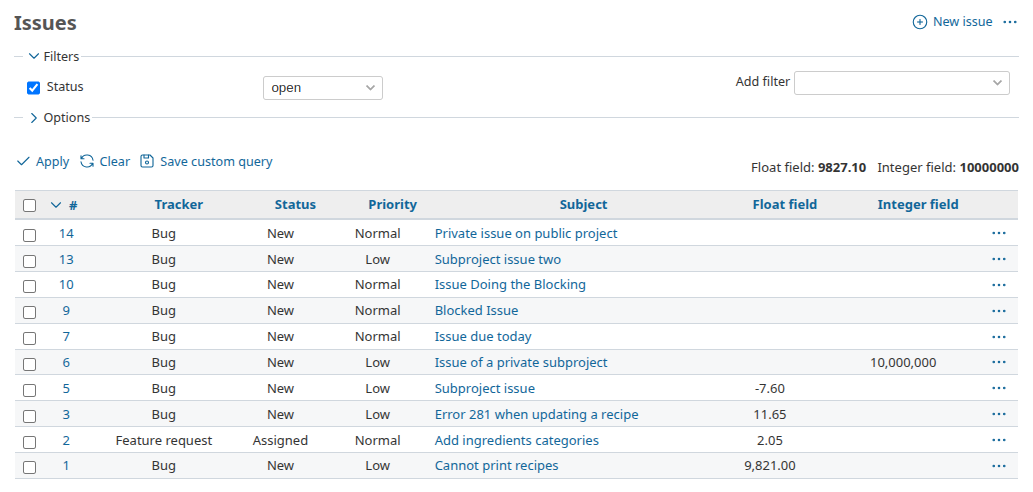Click the Clear reload icon
Screen dimensions: 1033x492
tap(87, 161)
